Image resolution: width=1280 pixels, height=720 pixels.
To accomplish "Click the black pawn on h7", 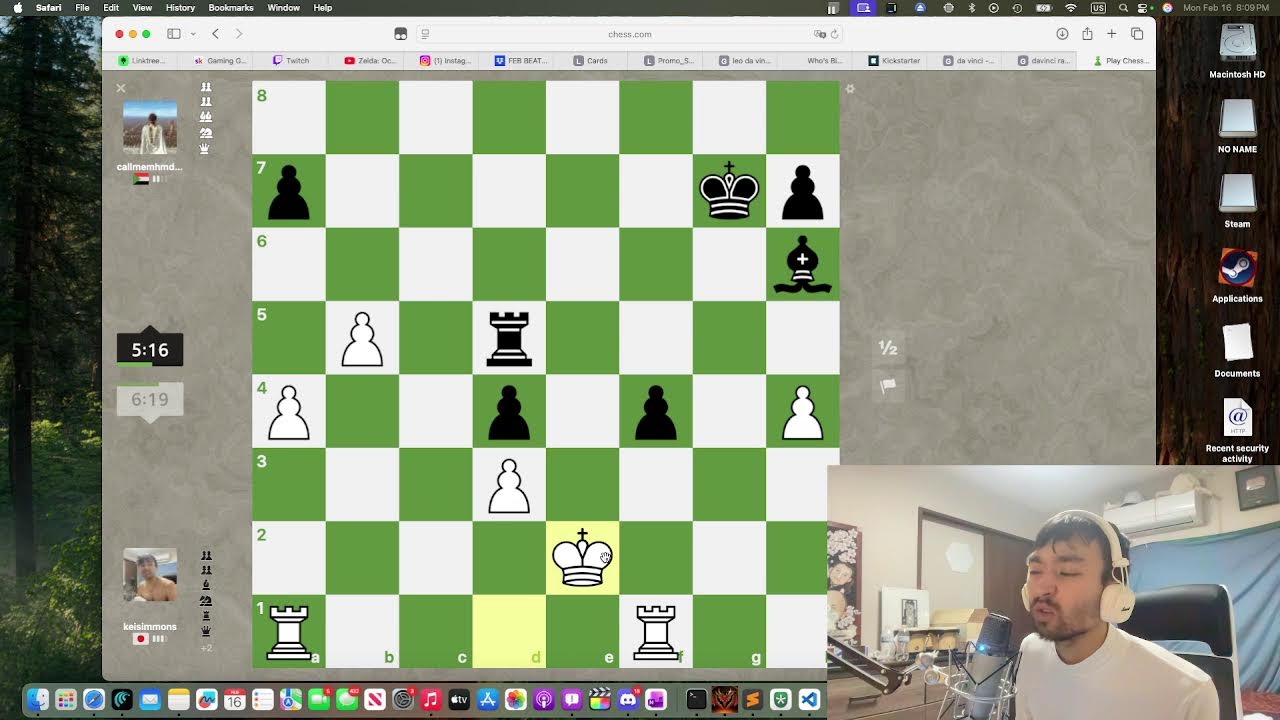I will click(x=802, y=191).
